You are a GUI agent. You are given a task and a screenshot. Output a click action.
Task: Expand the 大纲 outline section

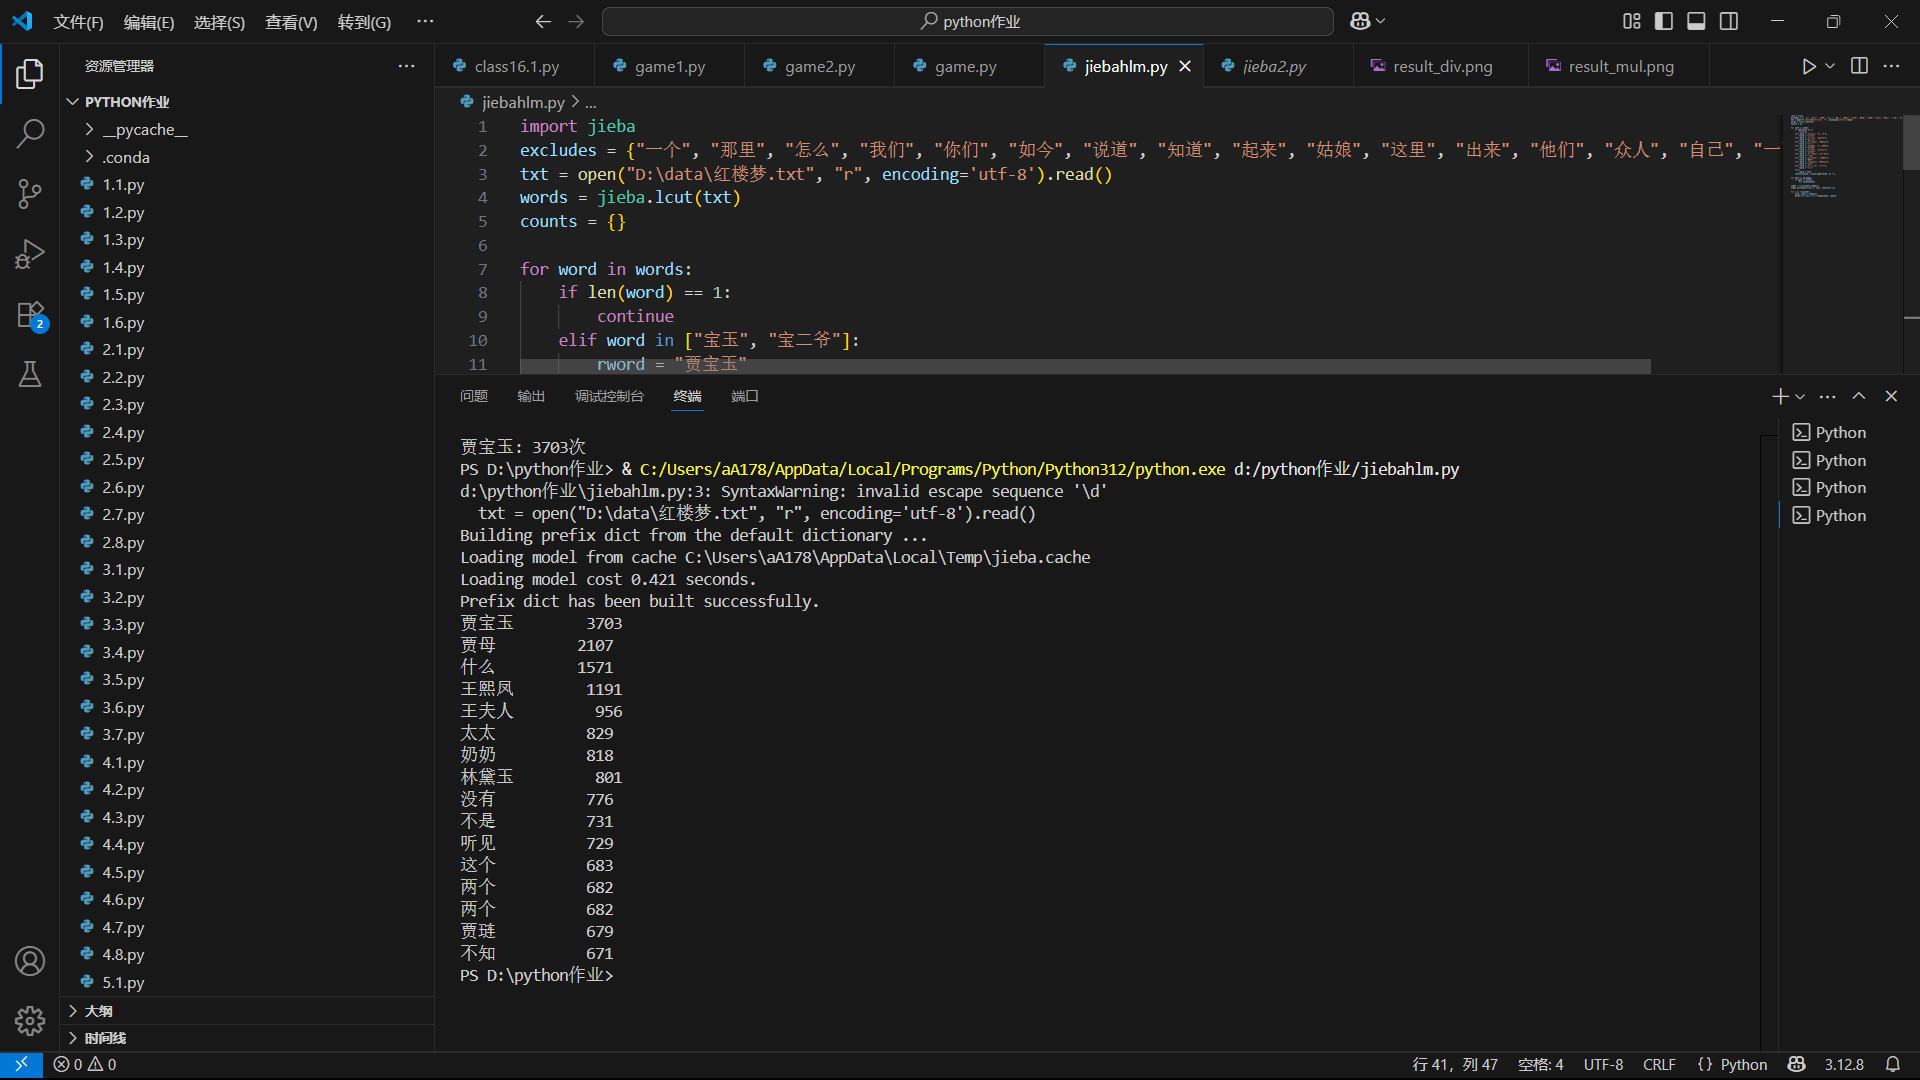click(x=98, y=1011)
